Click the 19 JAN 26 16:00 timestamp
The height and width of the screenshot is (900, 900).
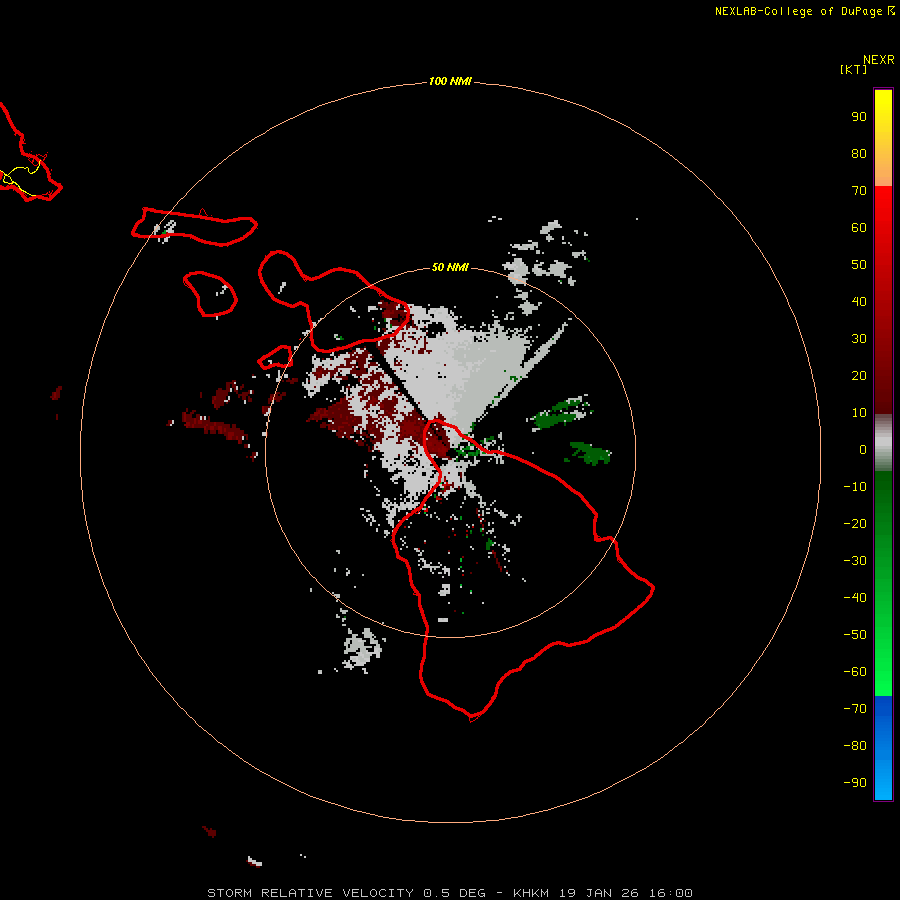point(626,893)
